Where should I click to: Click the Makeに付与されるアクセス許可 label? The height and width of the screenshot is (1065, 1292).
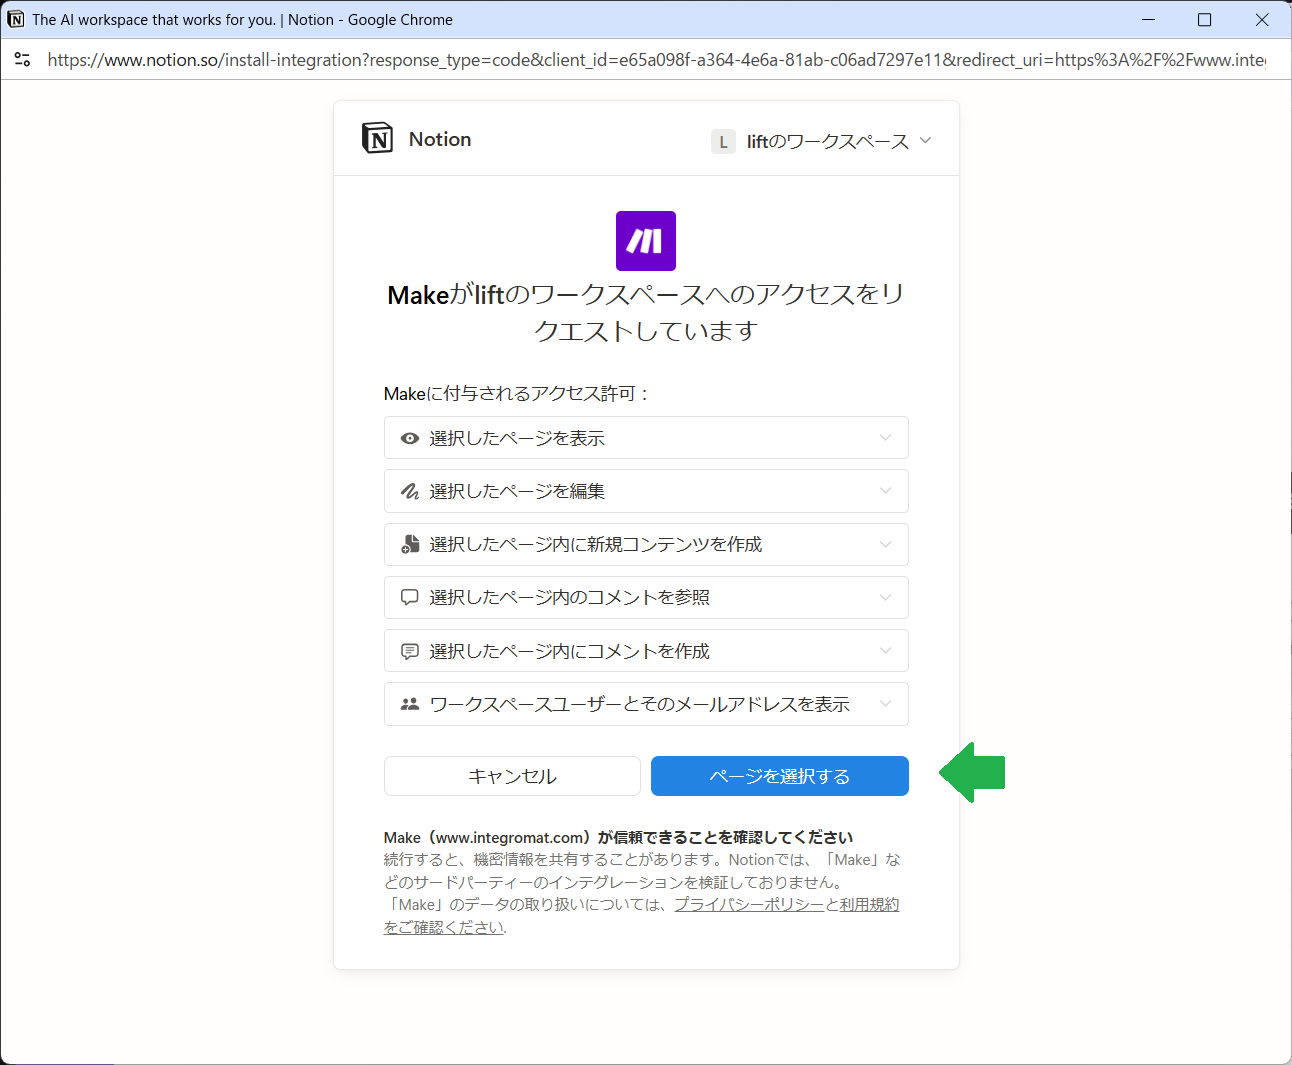pos(517,394)
